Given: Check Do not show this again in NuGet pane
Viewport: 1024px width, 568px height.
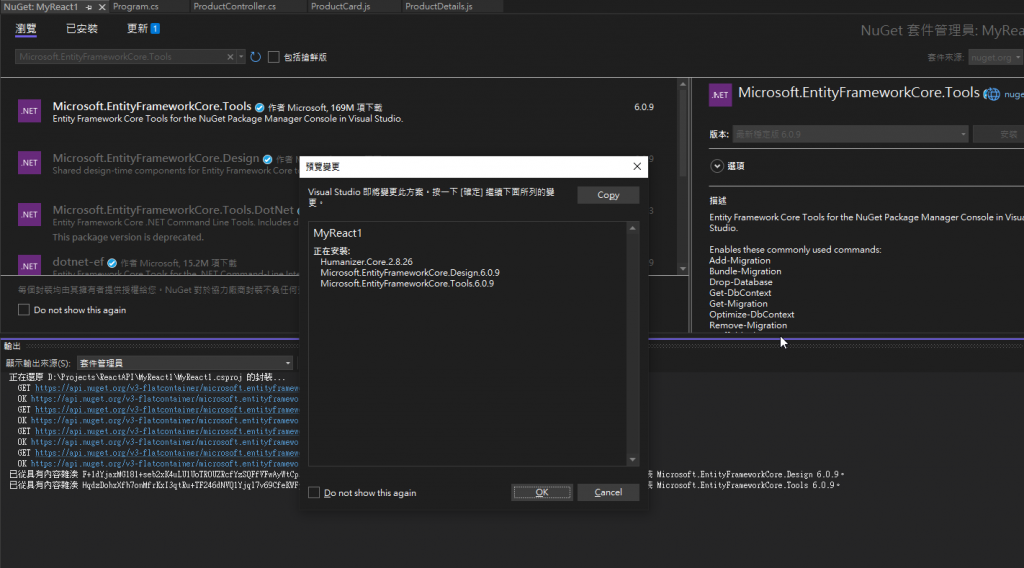Looking at the screenshot, I should click(x=24, y=309).
